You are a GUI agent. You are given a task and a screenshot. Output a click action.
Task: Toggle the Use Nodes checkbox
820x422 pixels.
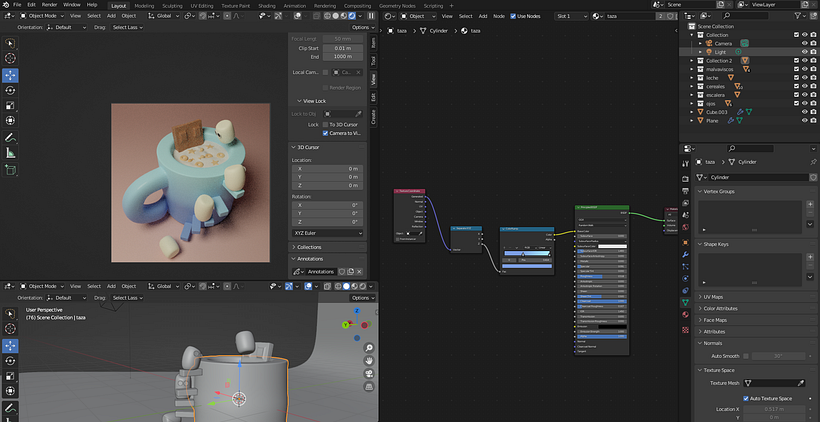point(515,16)
